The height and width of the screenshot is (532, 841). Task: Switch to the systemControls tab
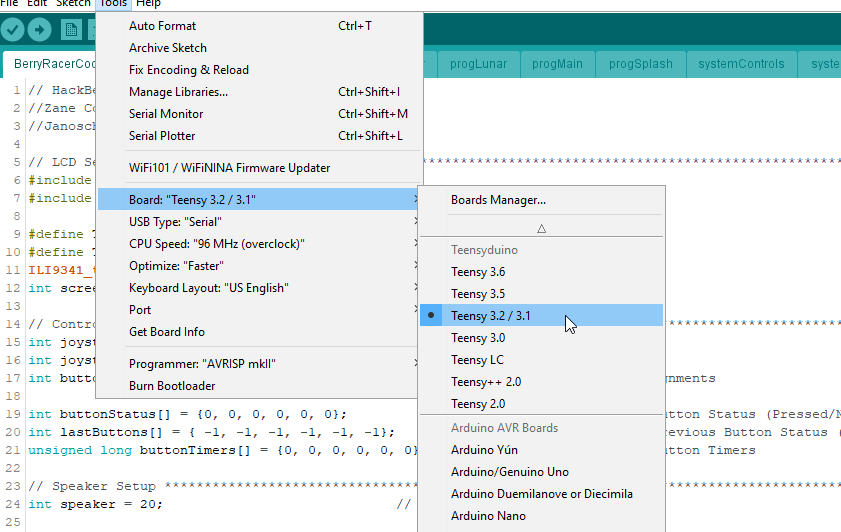(x=741, y=64)
